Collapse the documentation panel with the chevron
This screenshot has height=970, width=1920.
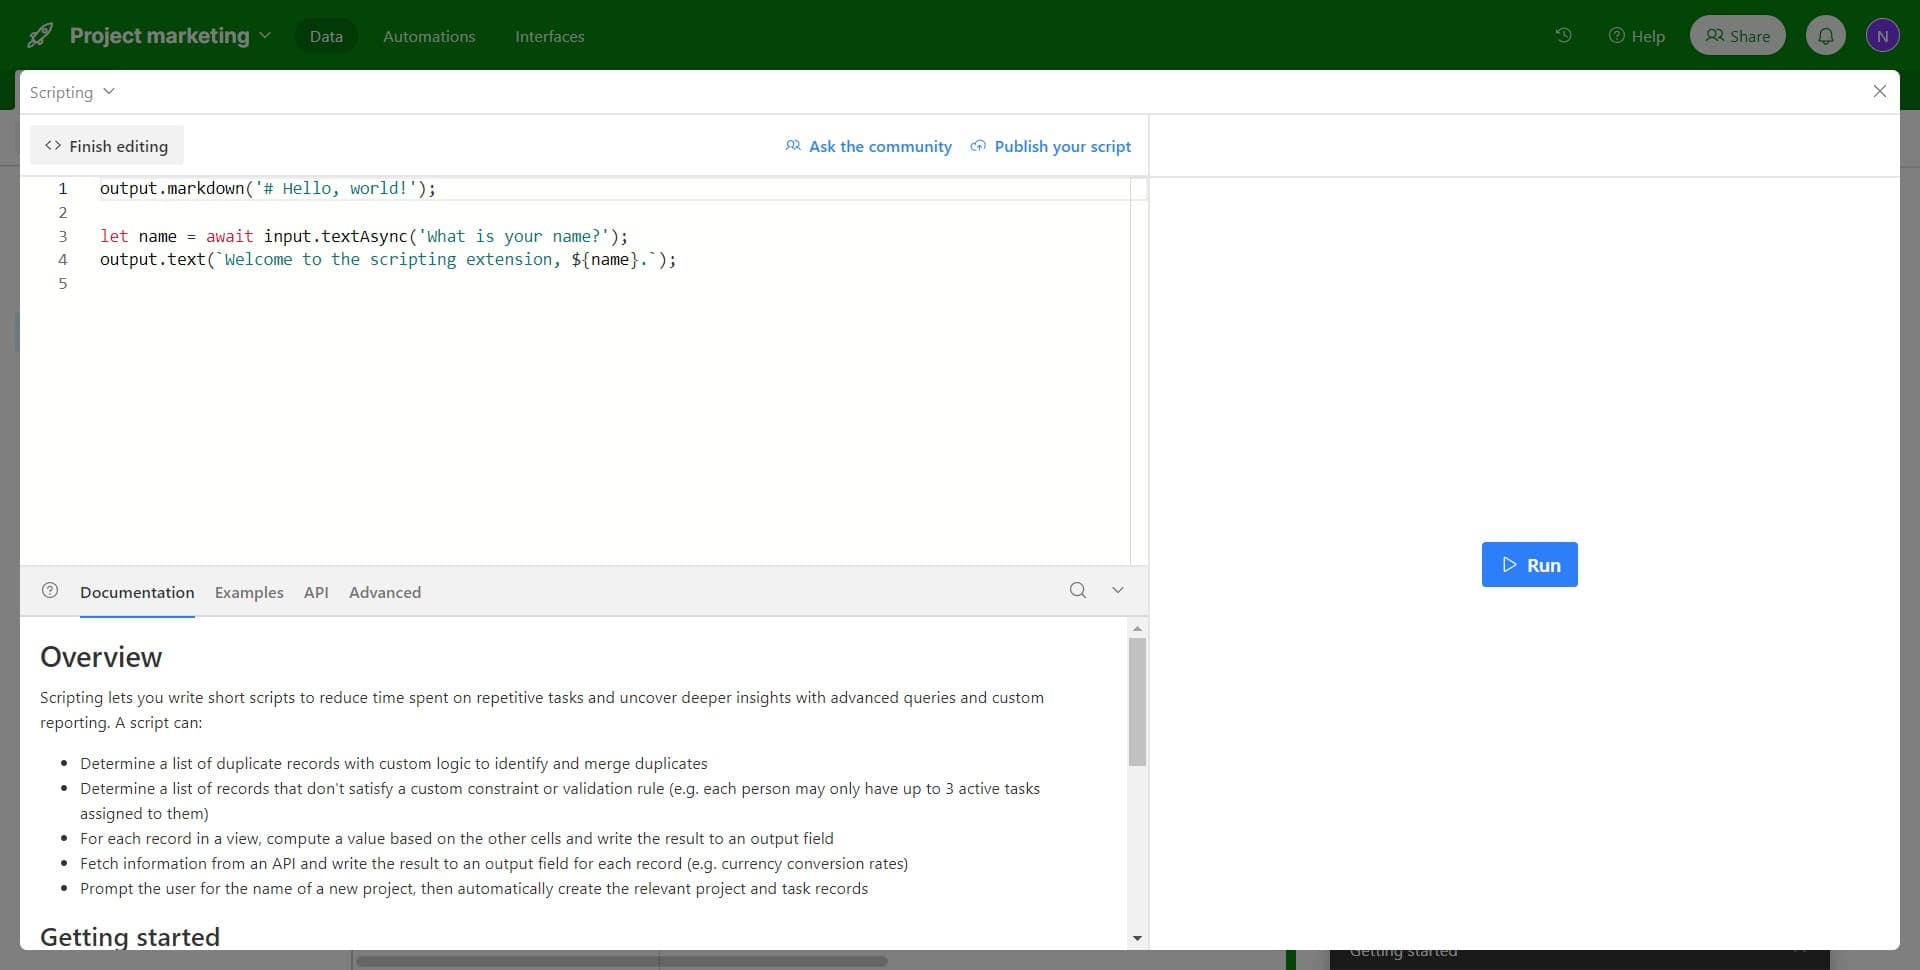tap(1117, 590)
